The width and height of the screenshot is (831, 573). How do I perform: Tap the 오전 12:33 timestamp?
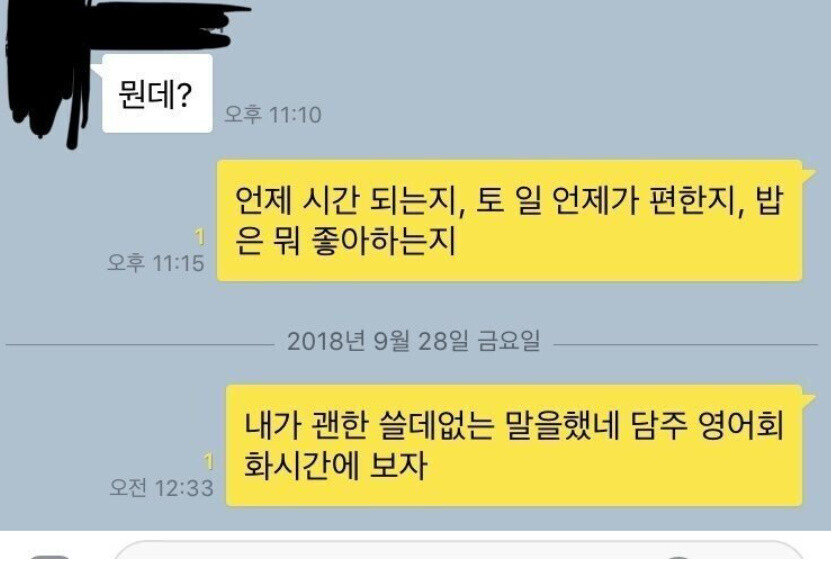[161, 488]
